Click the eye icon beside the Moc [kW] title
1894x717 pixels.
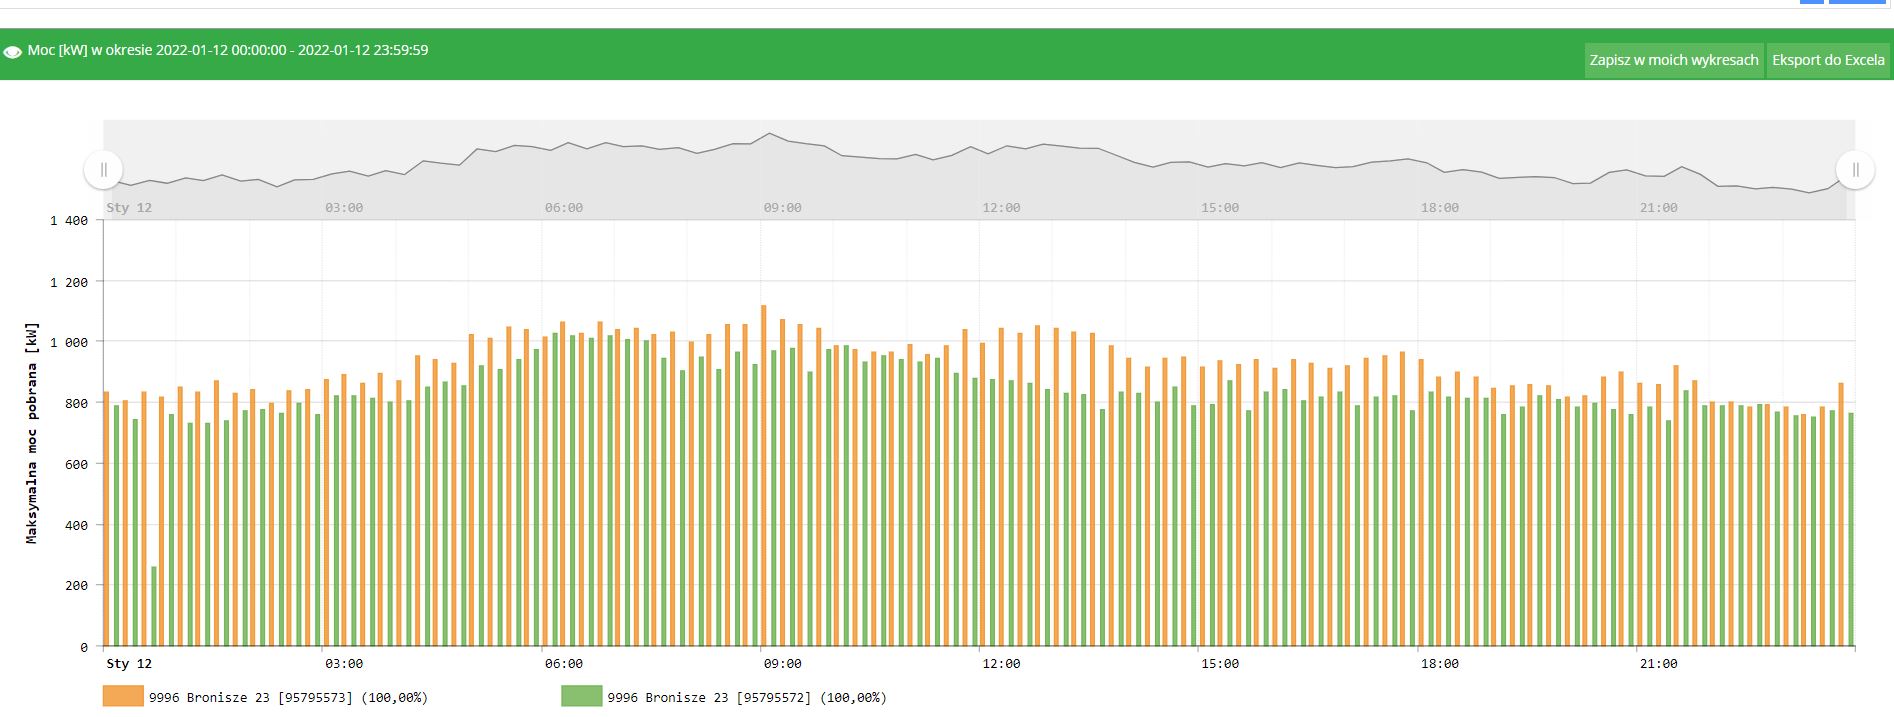(12, 51)
